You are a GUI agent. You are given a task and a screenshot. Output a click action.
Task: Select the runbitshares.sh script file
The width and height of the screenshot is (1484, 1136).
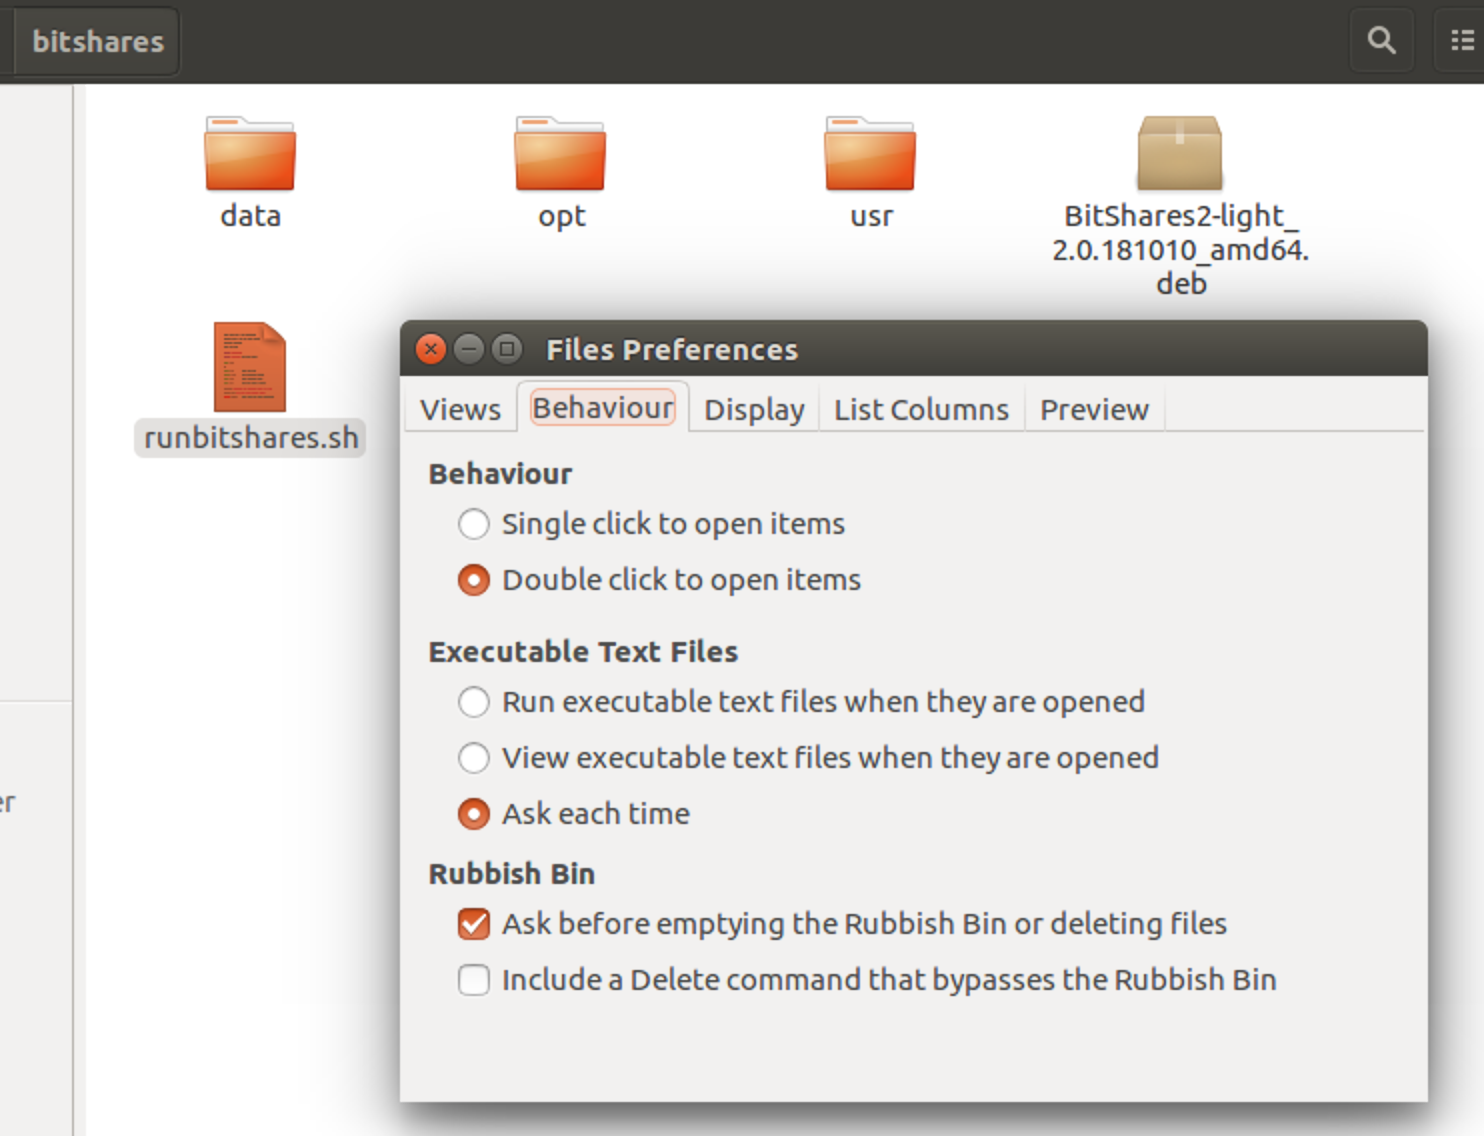pyautogui.click(x=250, y=368)
